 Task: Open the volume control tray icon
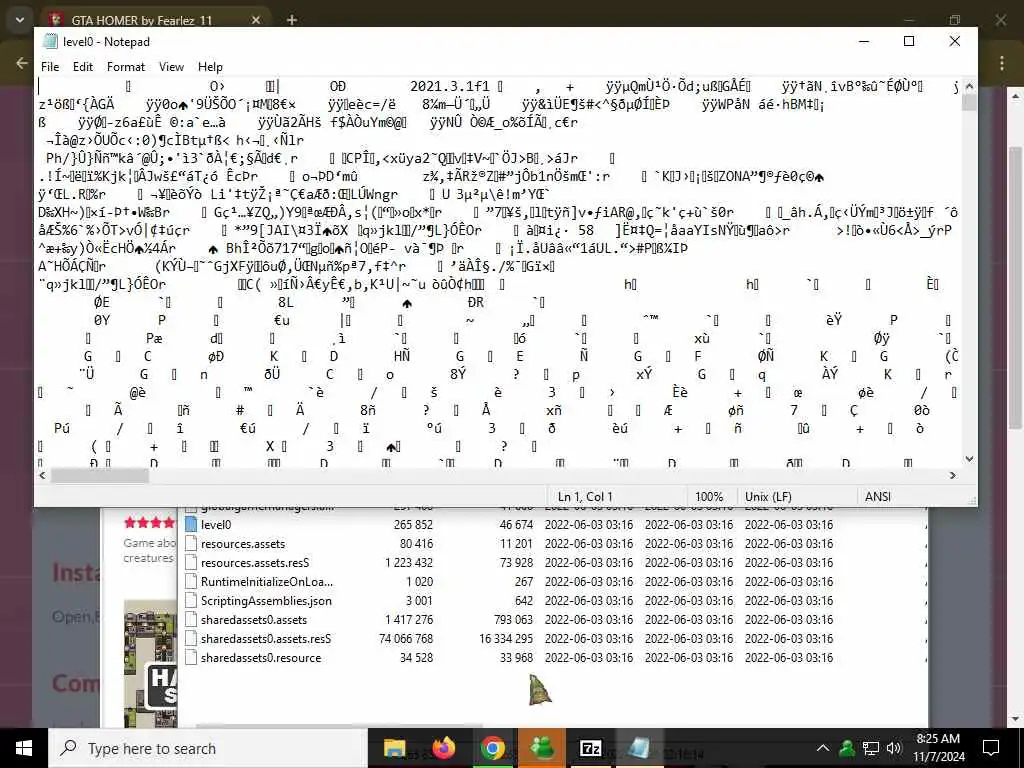coord(894,748)
